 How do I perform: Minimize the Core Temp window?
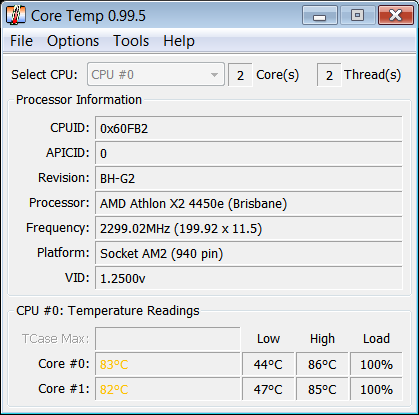(320, 15)
